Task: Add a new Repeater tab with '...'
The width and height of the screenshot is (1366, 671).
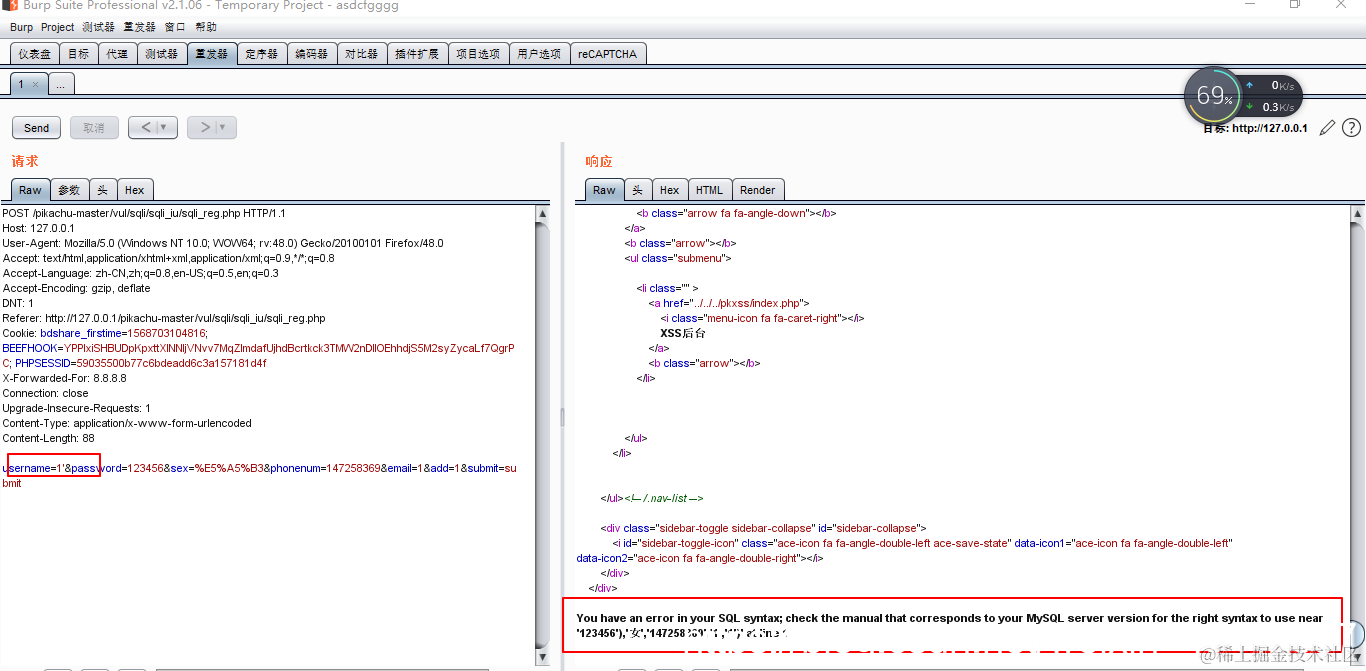Action: tap(60, 85)
